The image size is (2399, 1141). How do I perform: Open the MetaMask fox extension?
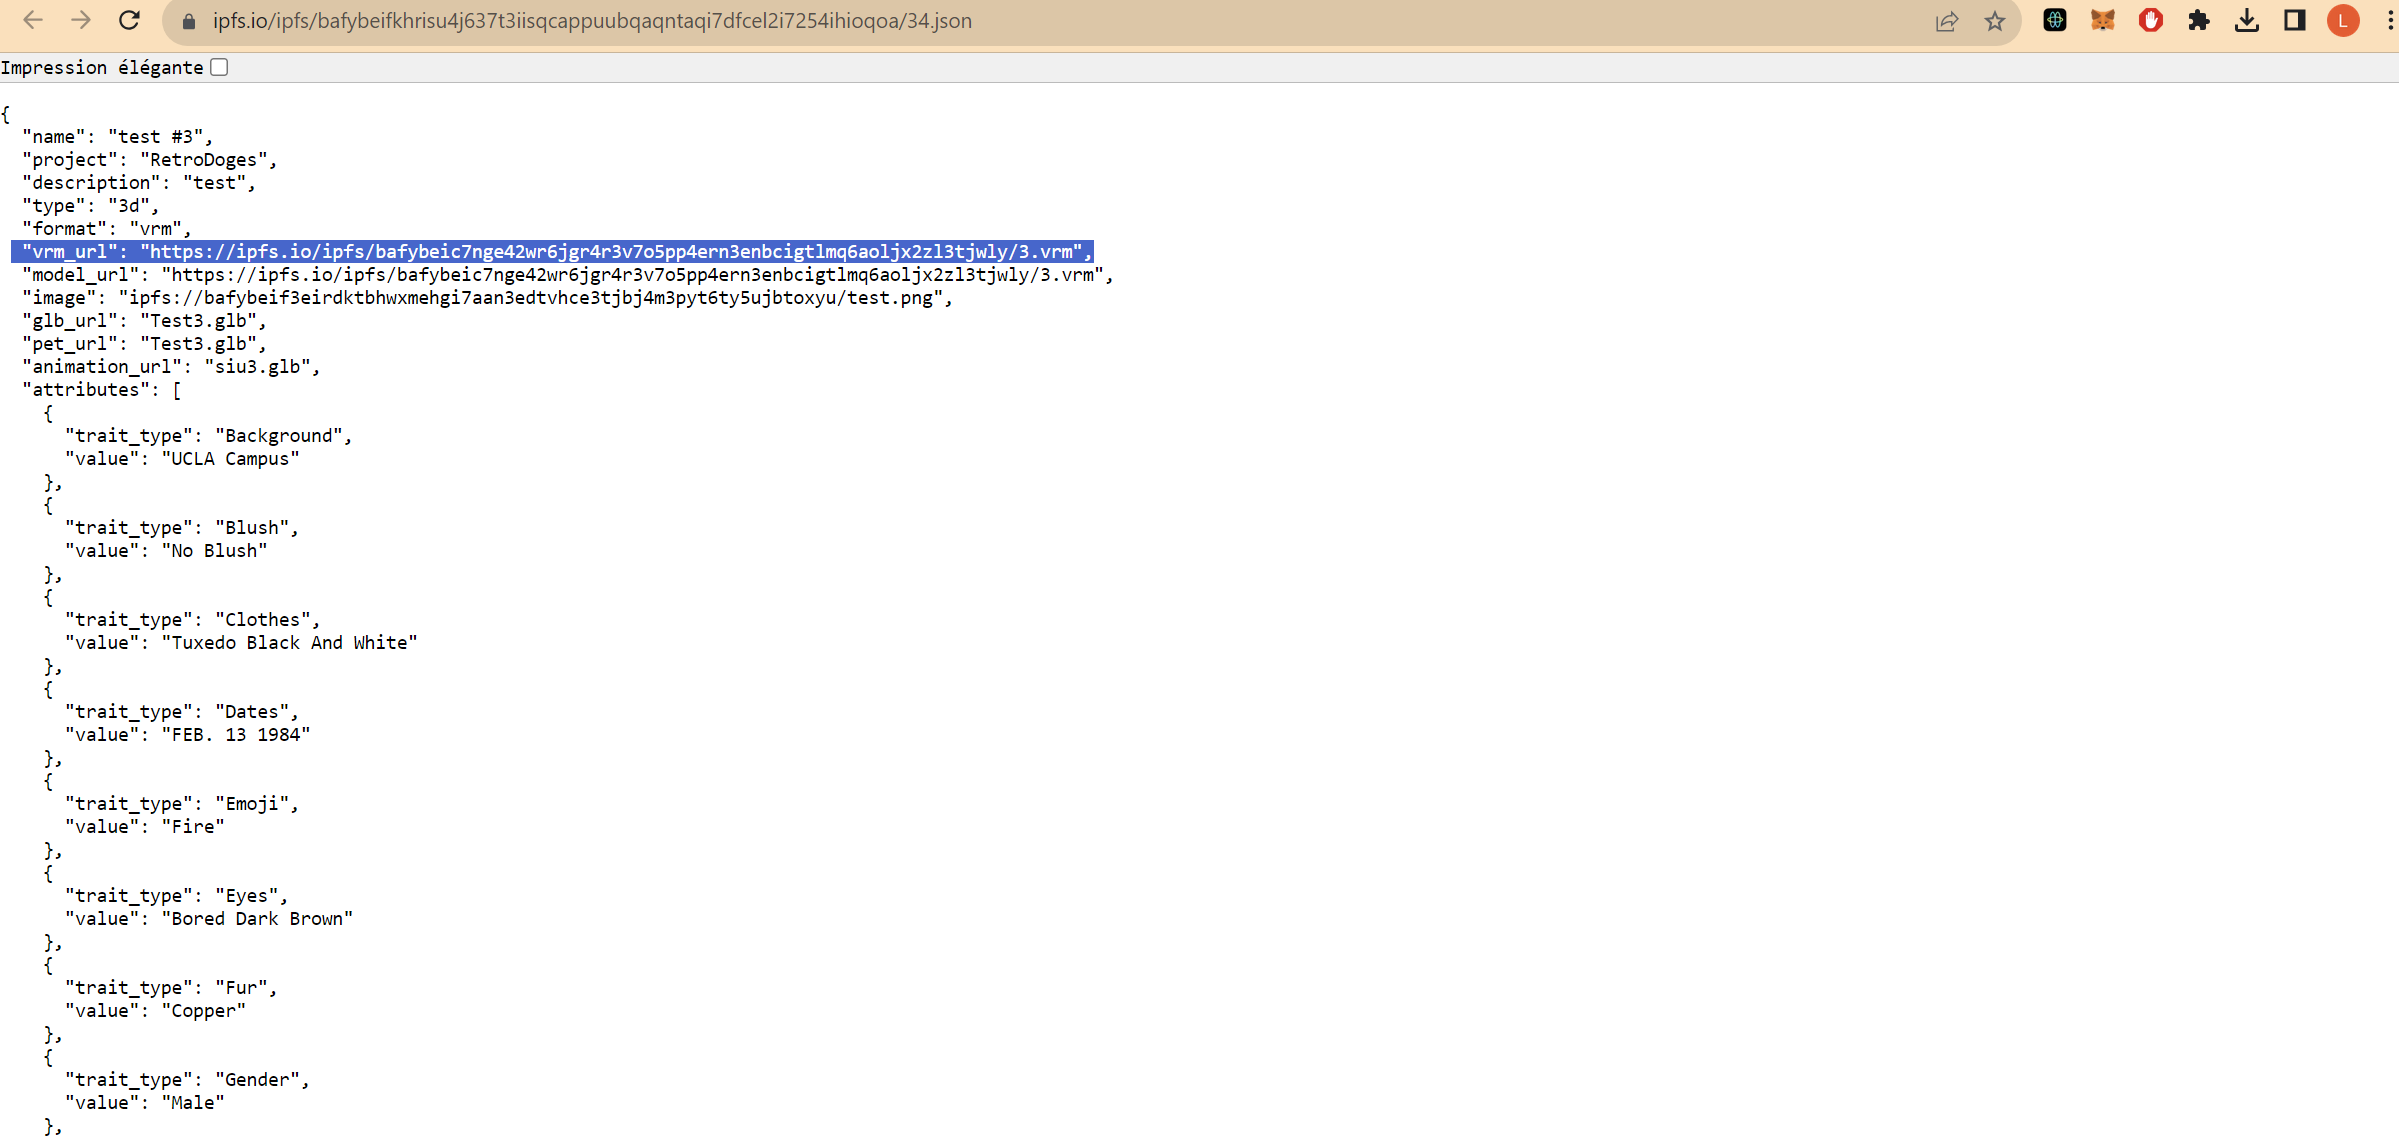coord(2103,20)
